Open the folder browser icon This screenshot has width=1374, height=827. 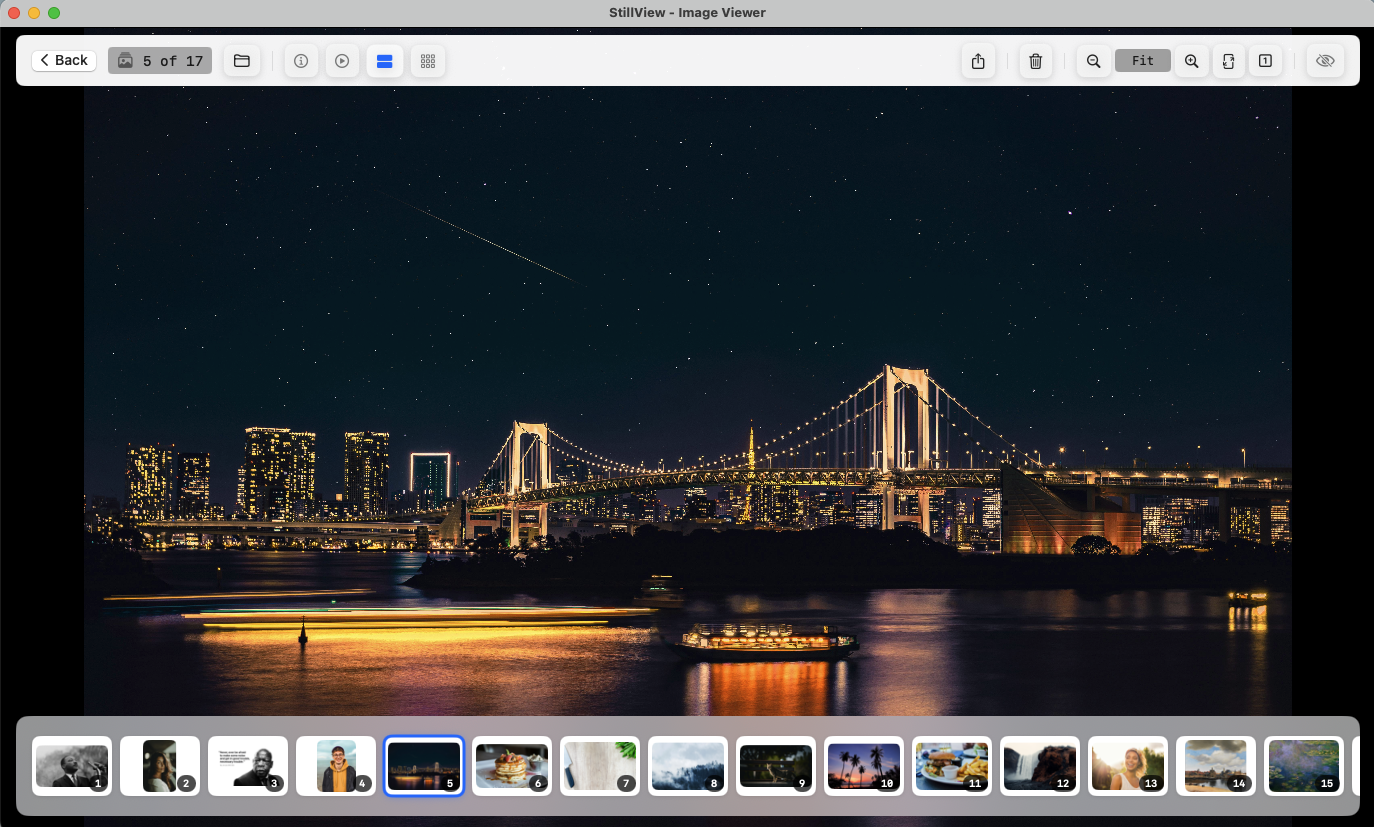click(x=241, y=61)
